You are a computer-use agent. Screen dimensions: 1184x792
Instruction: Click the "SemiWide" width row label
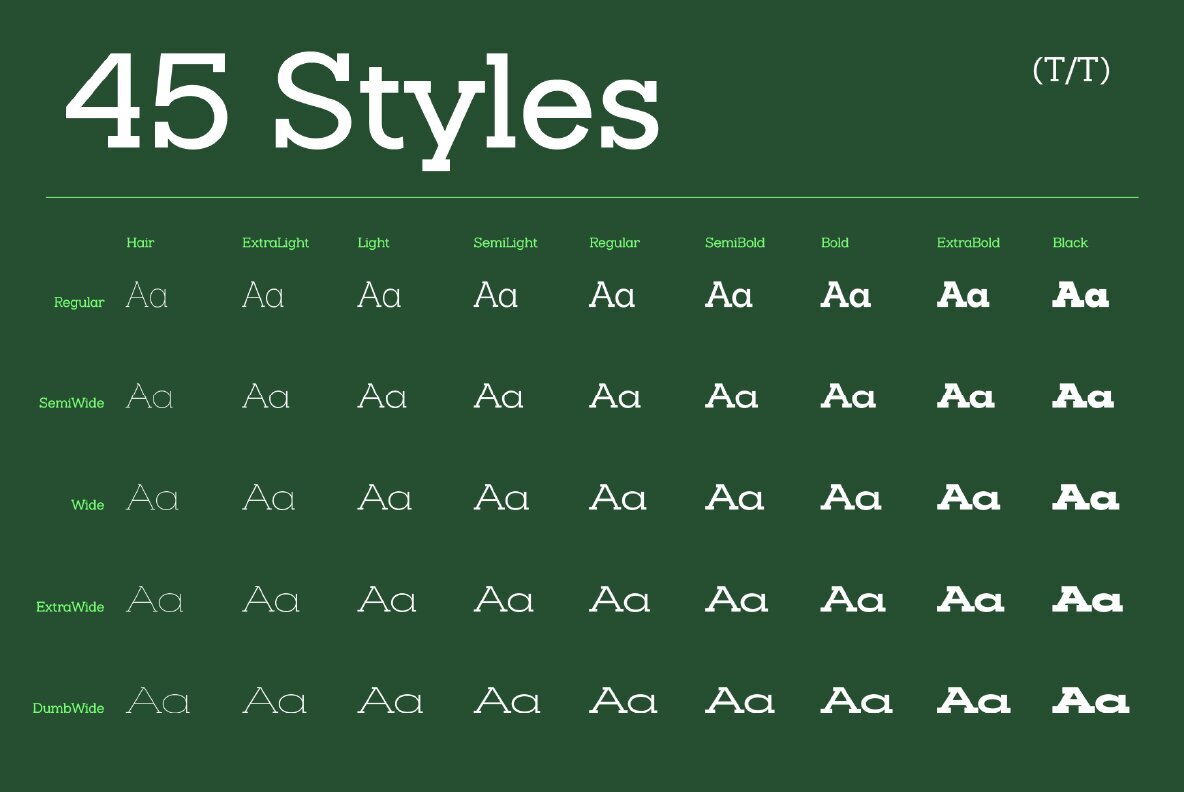(72, 403)
